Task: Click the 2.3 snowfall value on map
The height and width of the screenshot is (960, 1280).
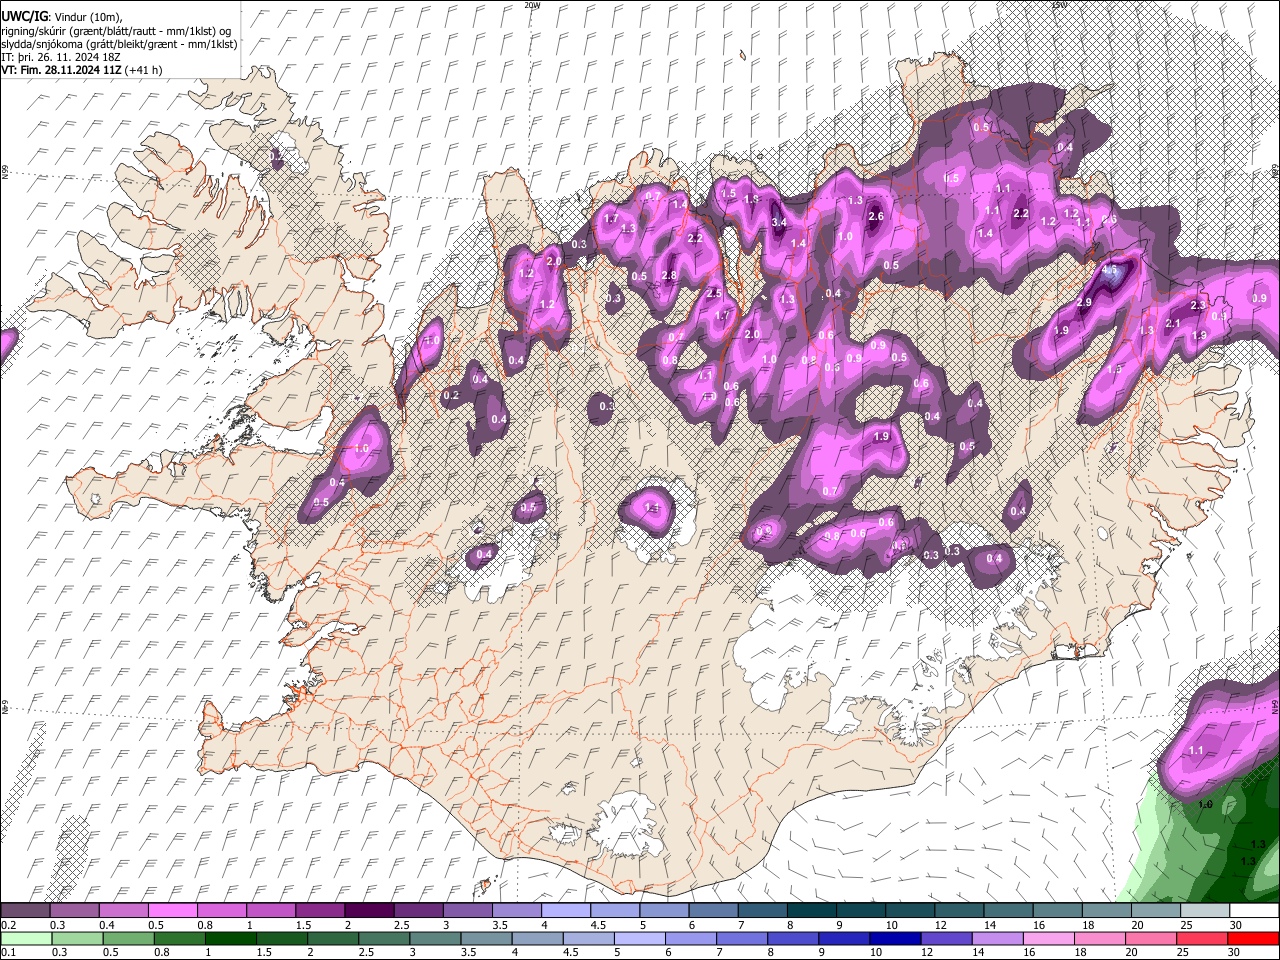Action: point(1198,305)
